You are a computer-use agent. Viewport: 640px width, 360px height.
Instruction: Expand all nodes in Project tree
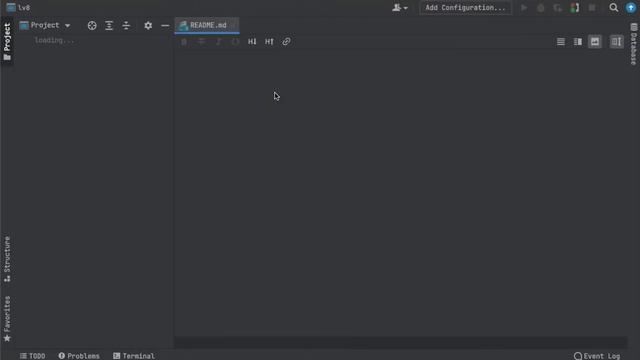pyautogui.click(x=109, y=25)
